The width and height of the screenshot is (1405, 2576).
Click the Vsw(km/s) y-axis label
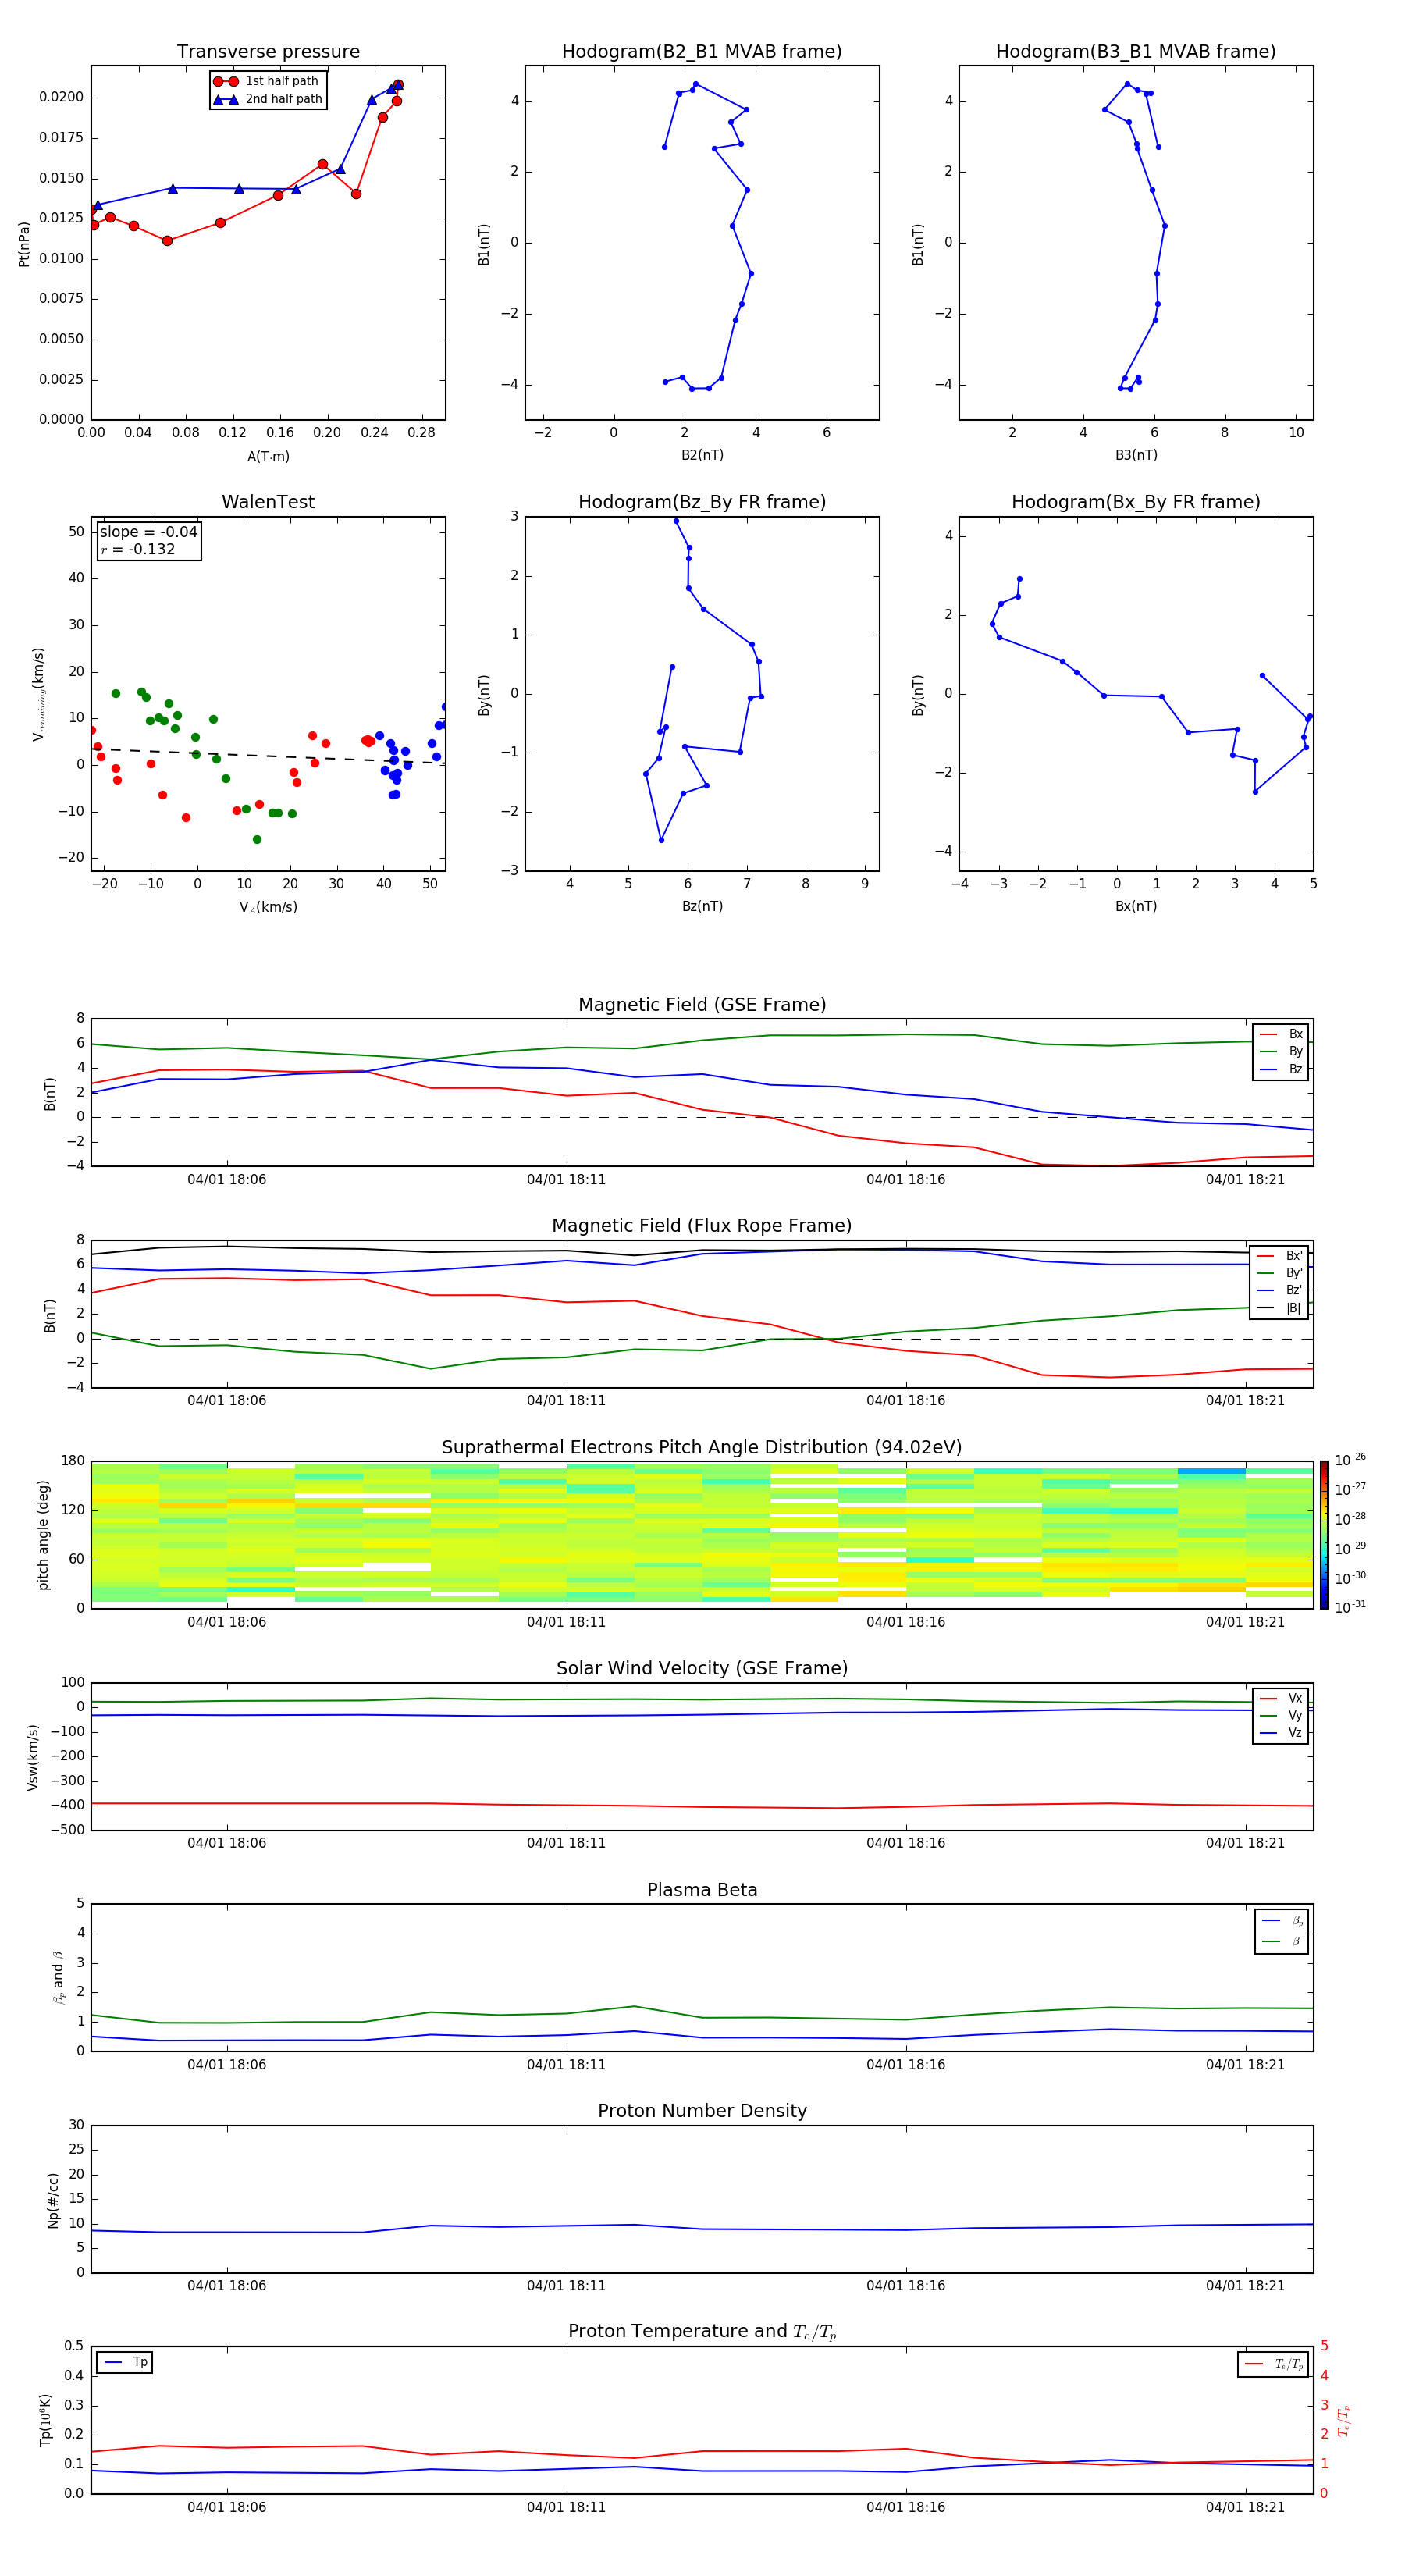click(x=33, y=1757)
